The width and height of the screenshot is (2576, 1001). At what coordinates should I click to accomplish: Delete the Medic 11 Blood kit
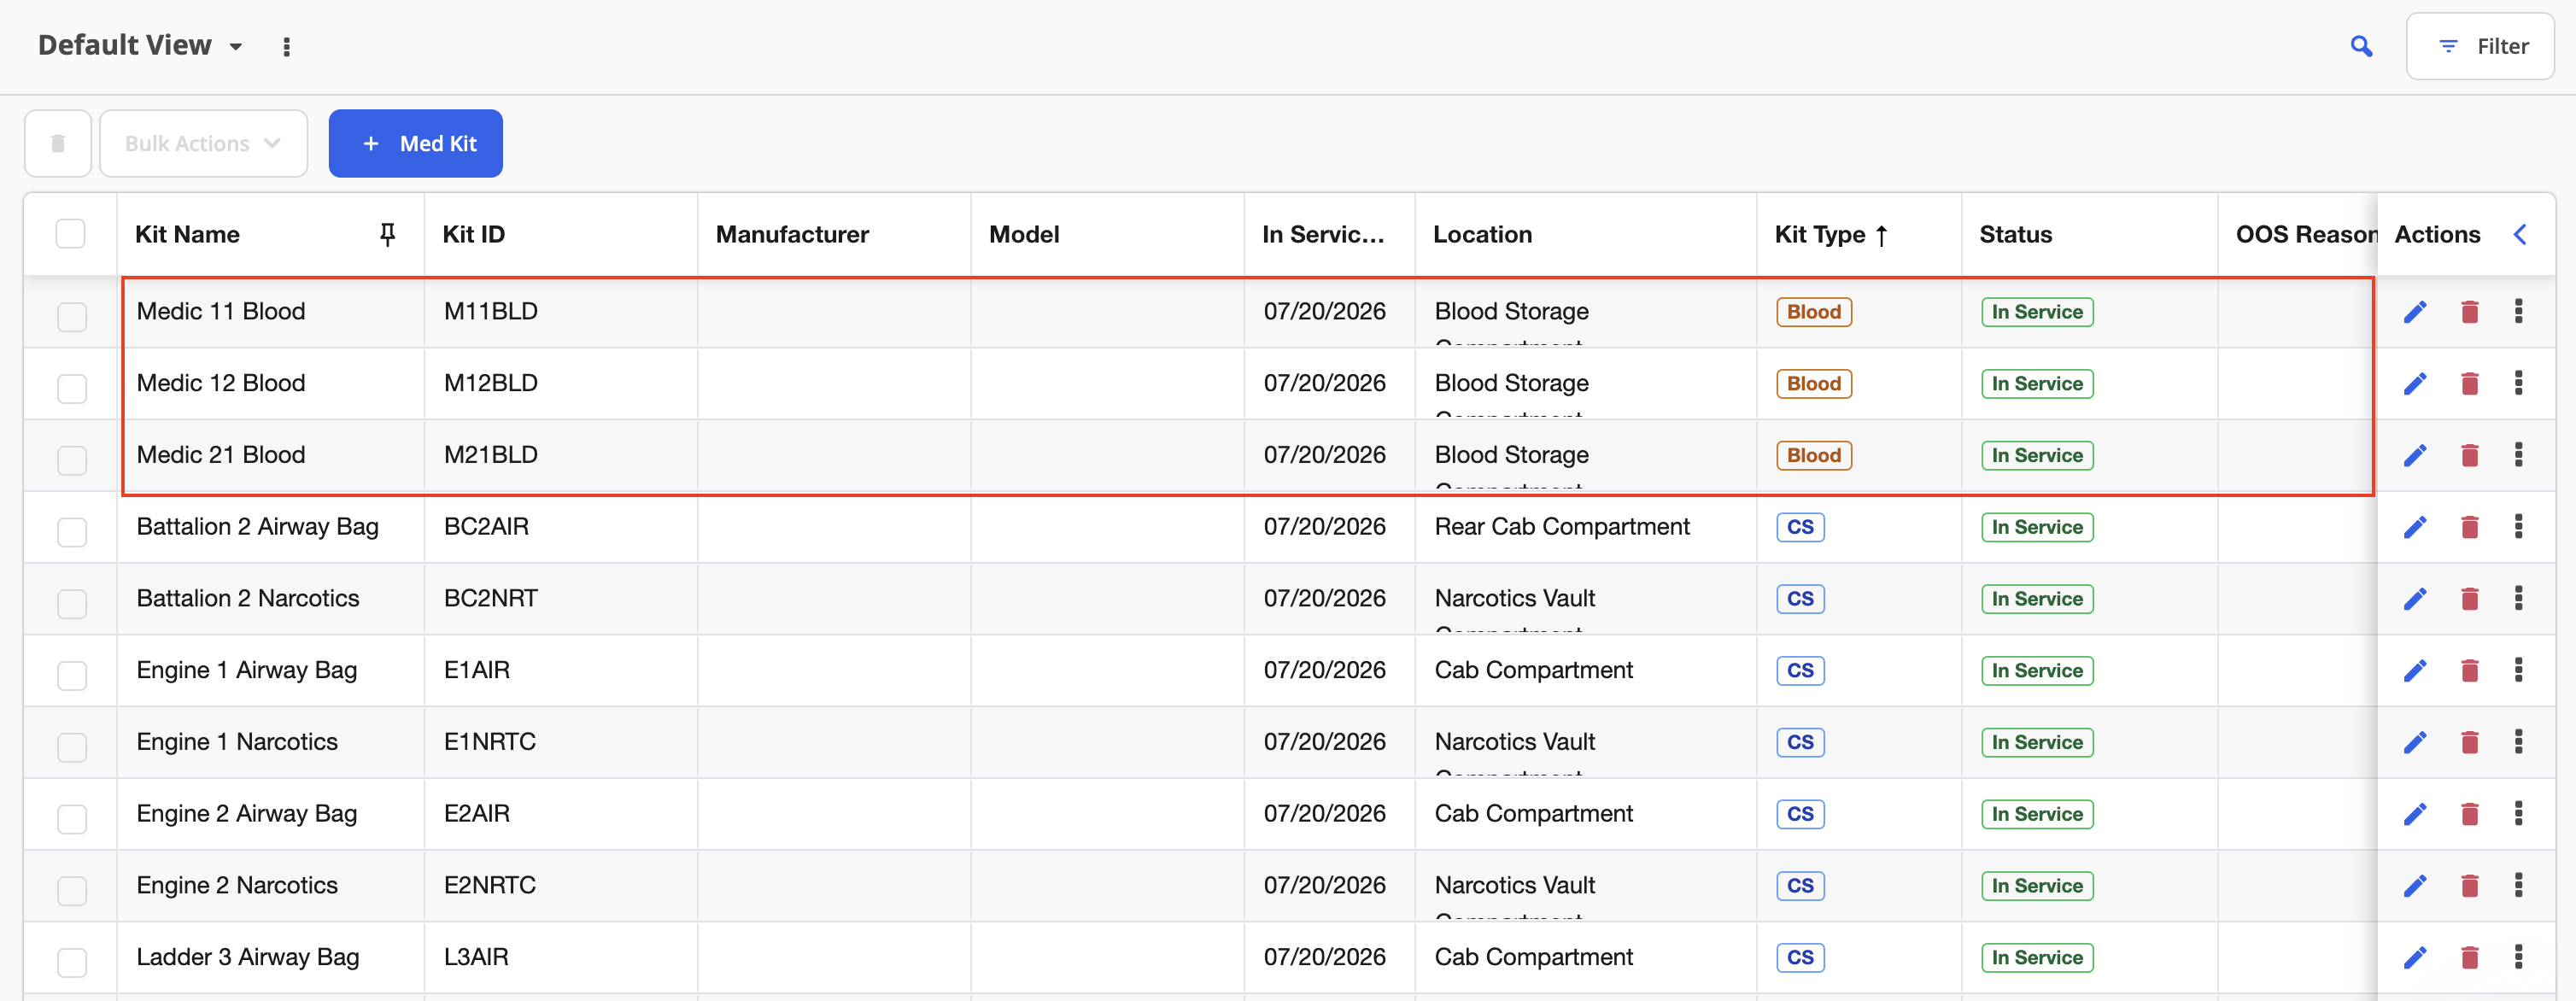pos(2469,312)
